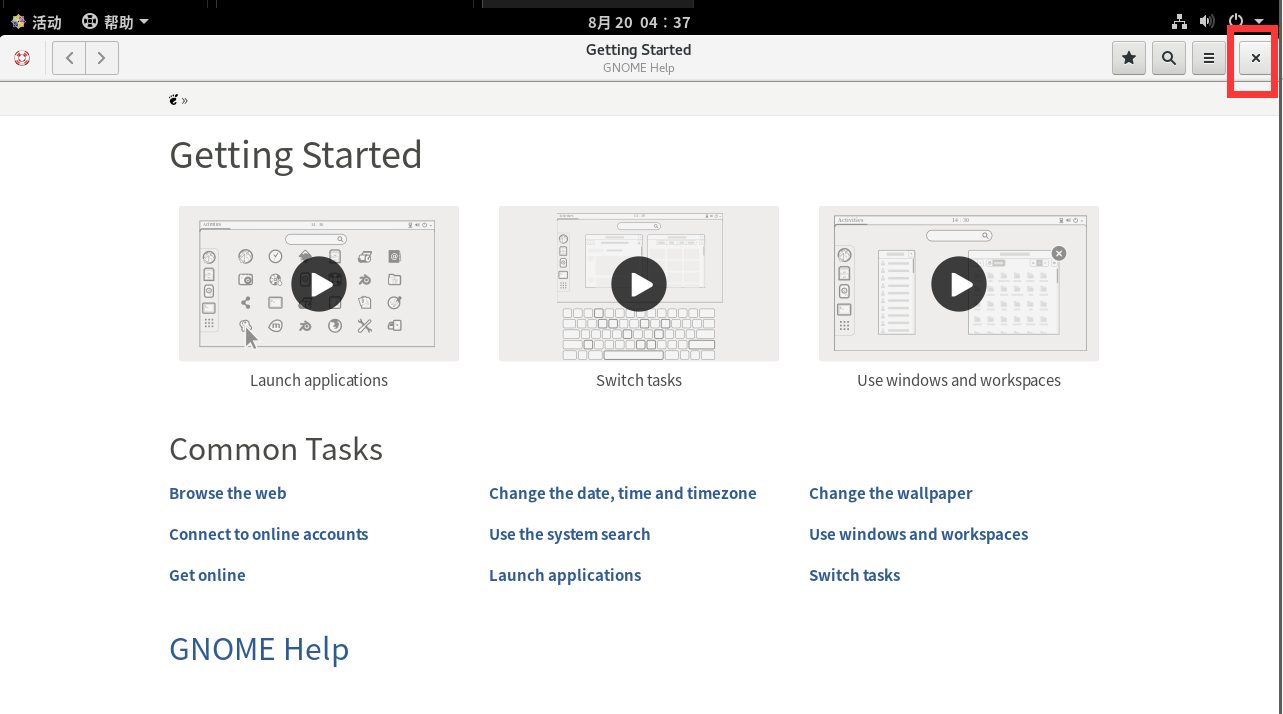The width and height of the screenshot is (1283, 714).
Task: Click the volume speaker icon in top bar
Action: pos(1207,21)
